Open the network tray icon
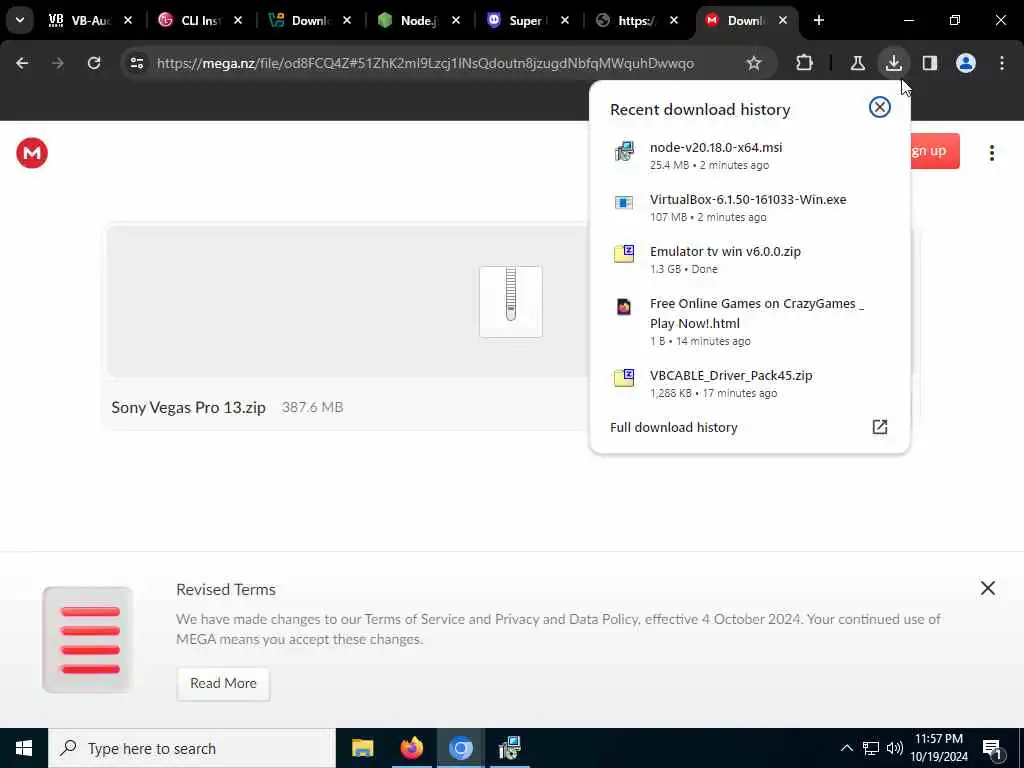Screen dimensions: 1024x768 point(871,748)
